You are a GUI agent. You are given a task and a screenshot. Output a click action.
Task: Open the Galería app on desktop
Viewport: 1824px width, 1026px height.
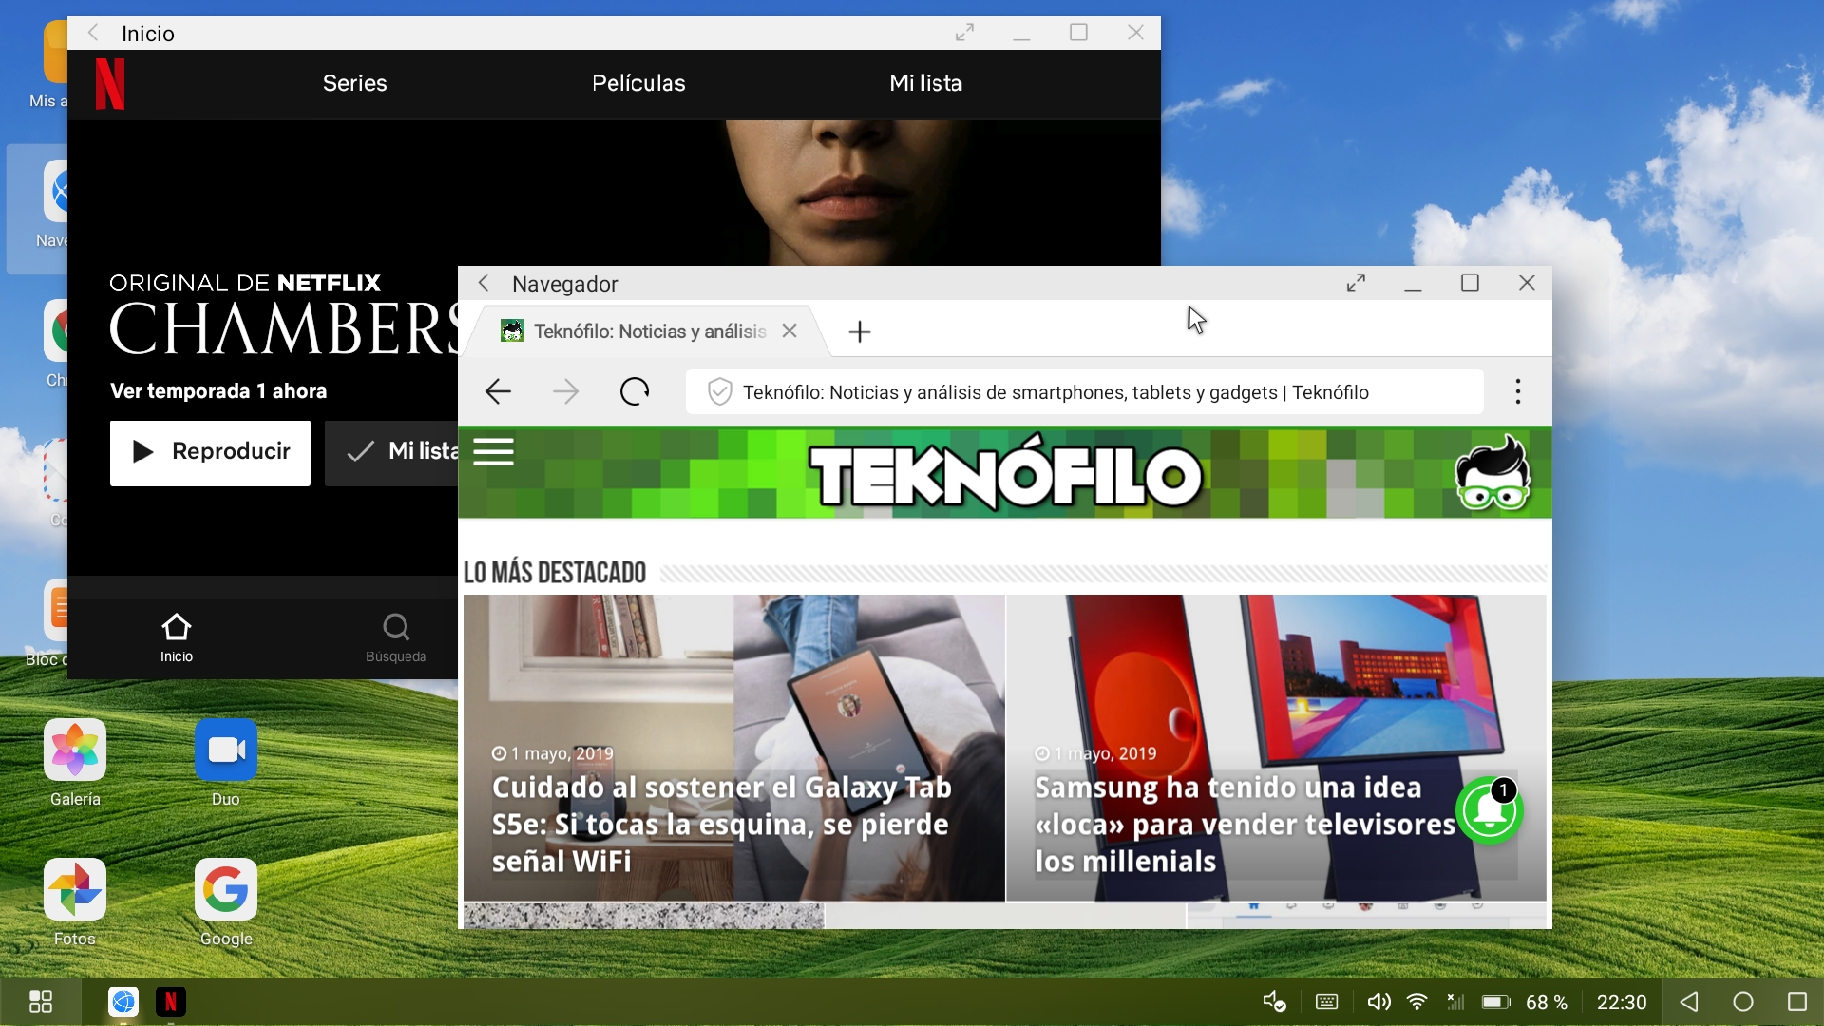[x=75, y=764]
